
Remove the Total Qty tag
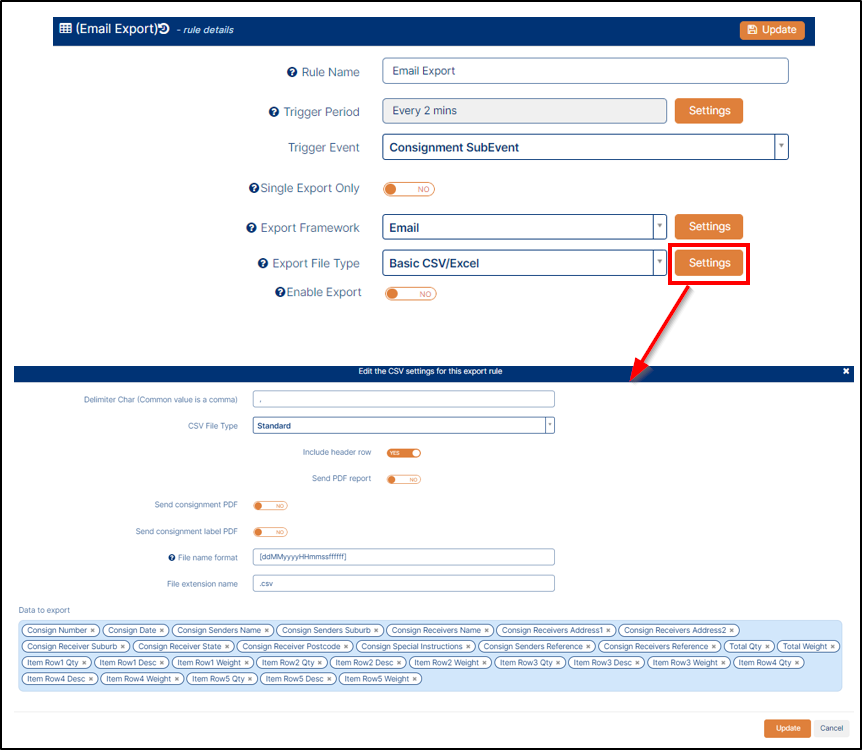(x=767, y=647)
